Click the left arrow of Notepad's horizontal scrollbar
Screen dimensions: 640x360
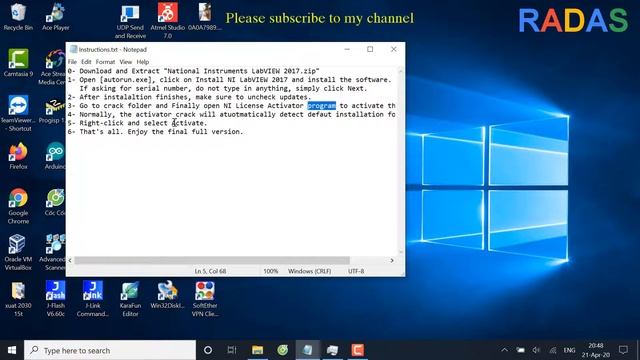point(70,260)
